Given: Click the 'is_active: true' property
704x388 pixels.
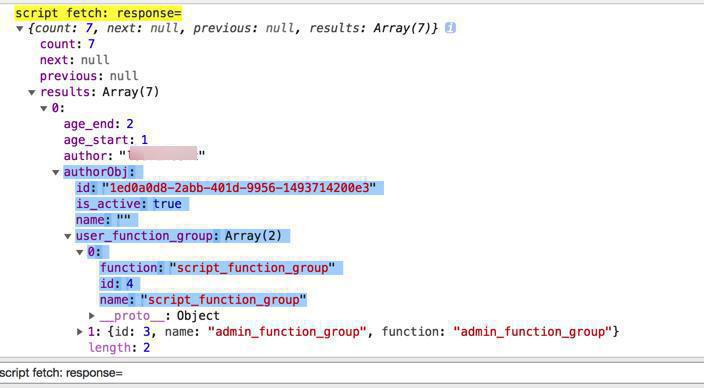Looking at the screenshot, I should coord(129,204).
